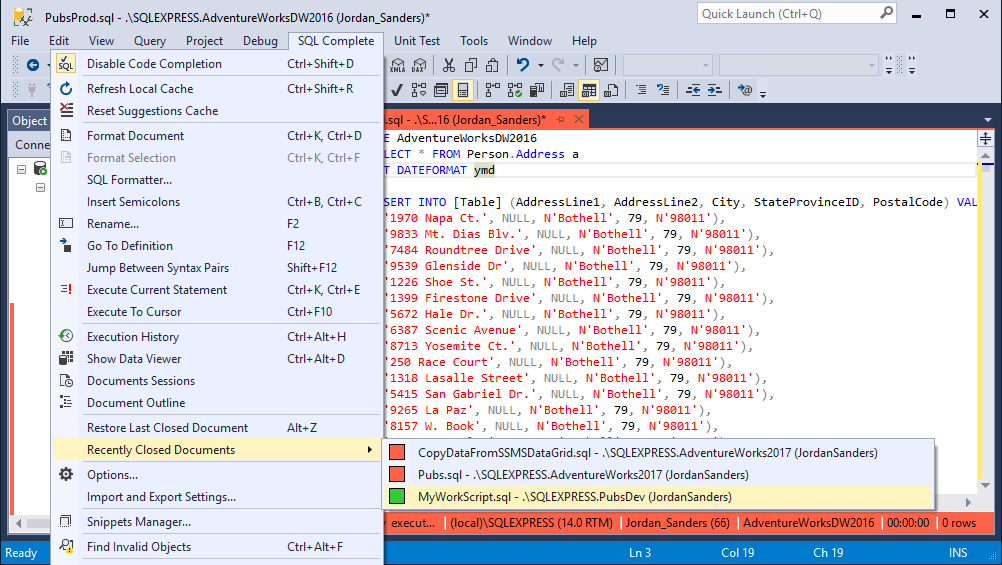Click the Uncomment Selected Lines icon
The width and height of the screenshot is (1002, 565).
pyautogui.click(x=663, y=90)
